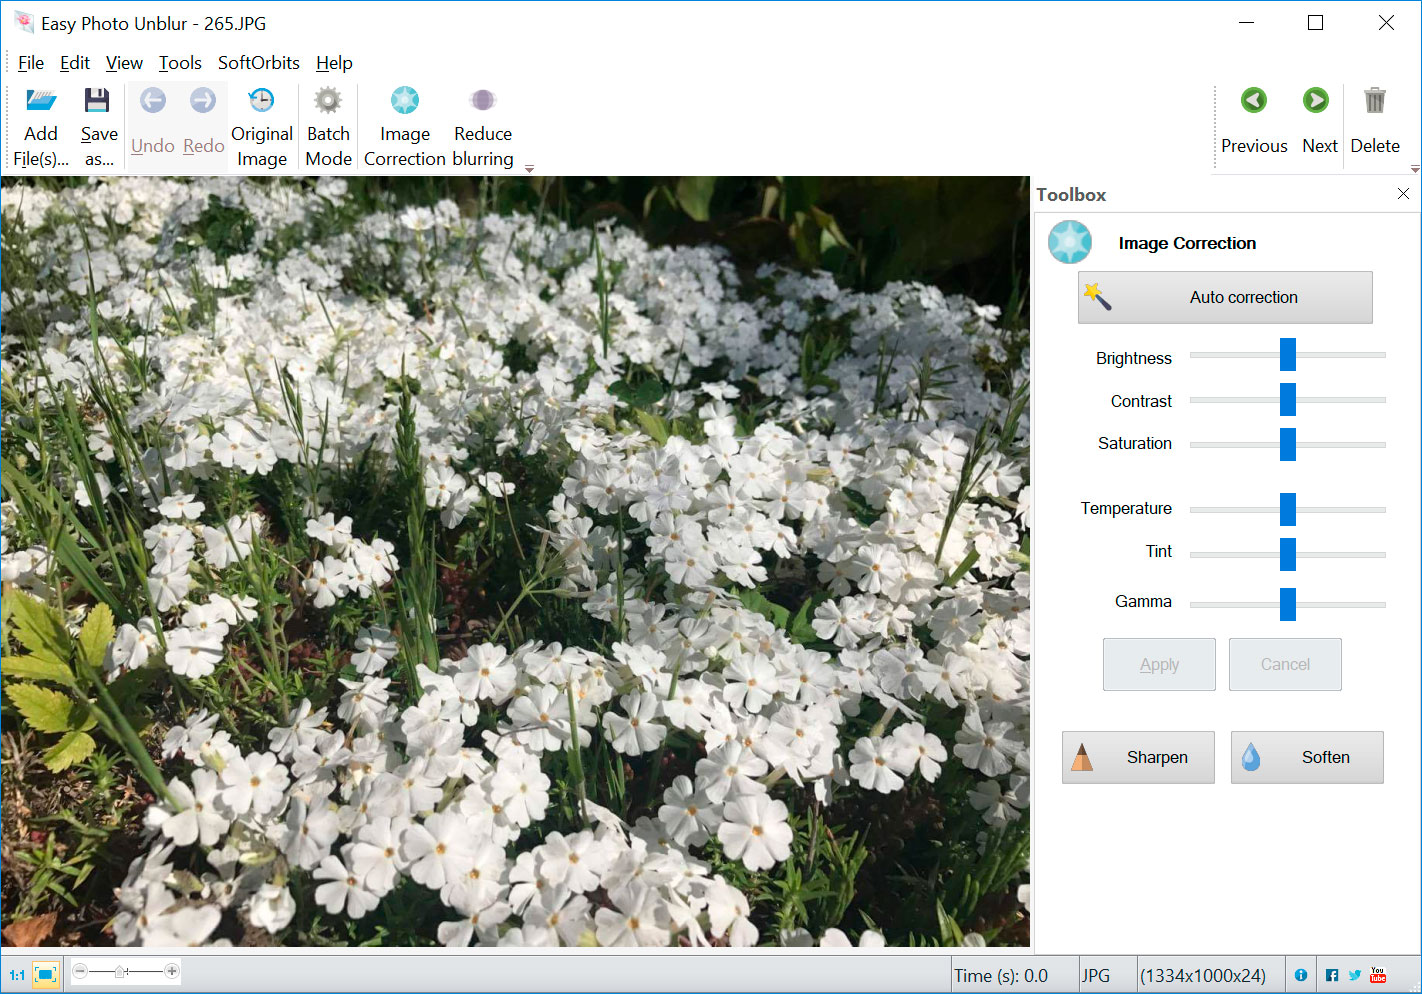The image size is (1422, 994).
Task: Open the Tools menu
Action: pyautogui.click(x=180, y=63)
